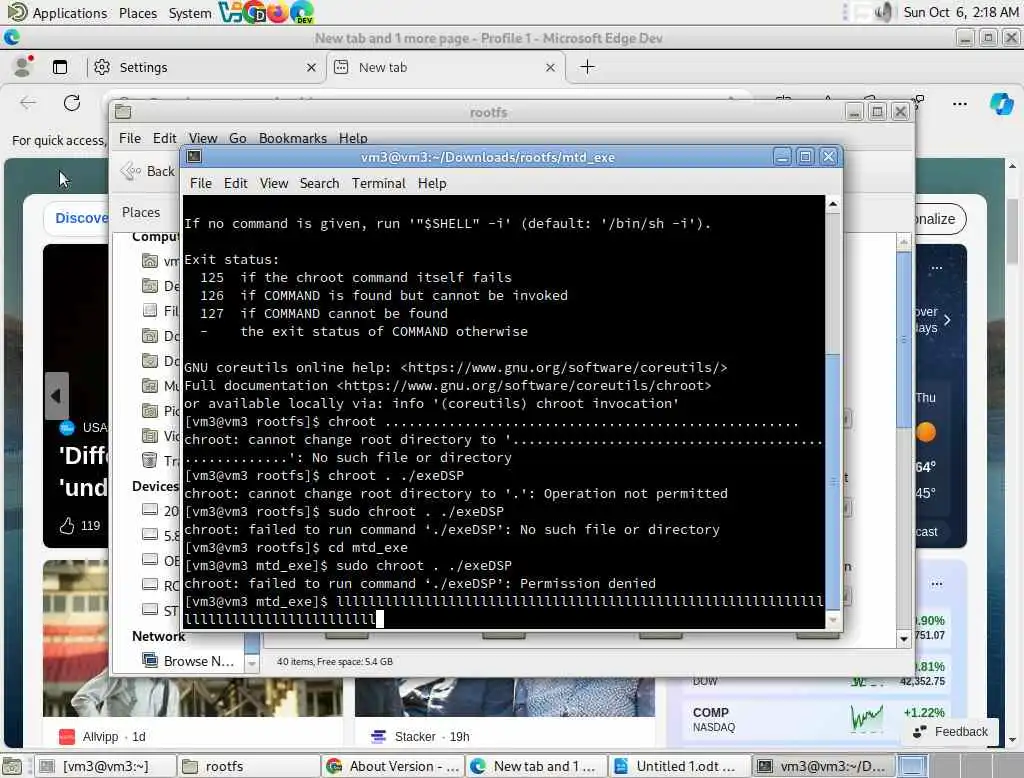Close the New tab tab in Edge

pyautogui.click(x=551, y=67)
